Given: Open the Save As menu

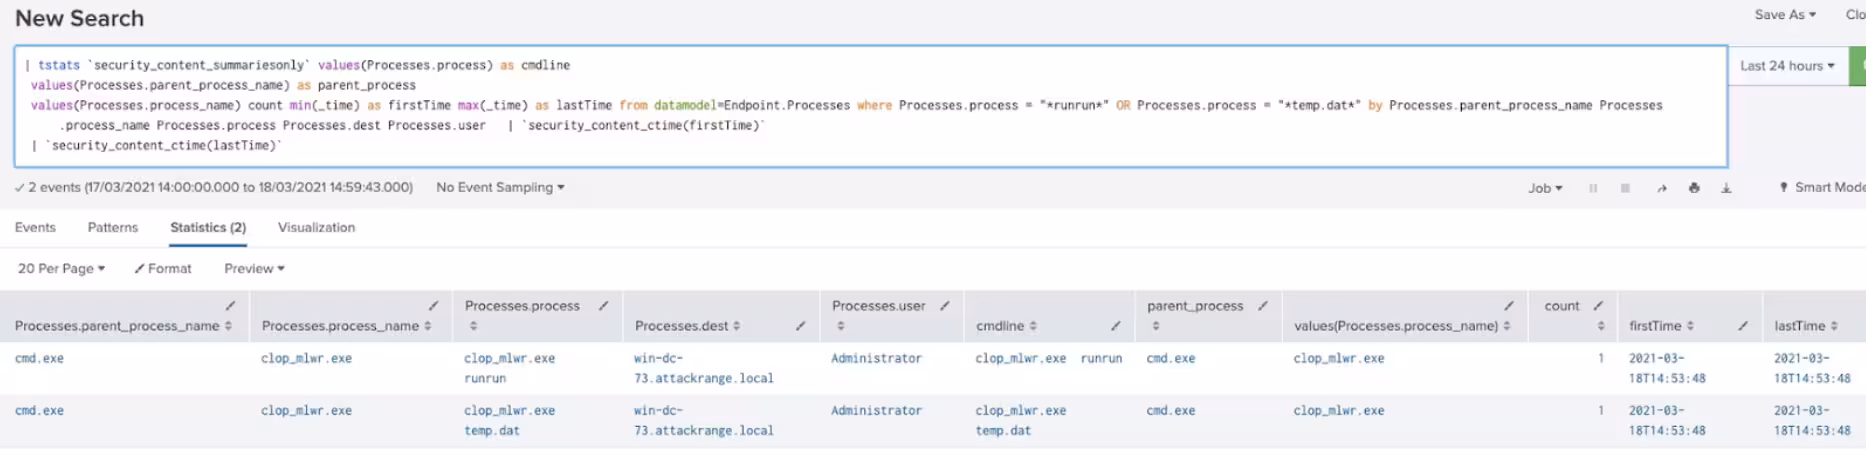Looking at the screenshot, I should (1785, 15).
